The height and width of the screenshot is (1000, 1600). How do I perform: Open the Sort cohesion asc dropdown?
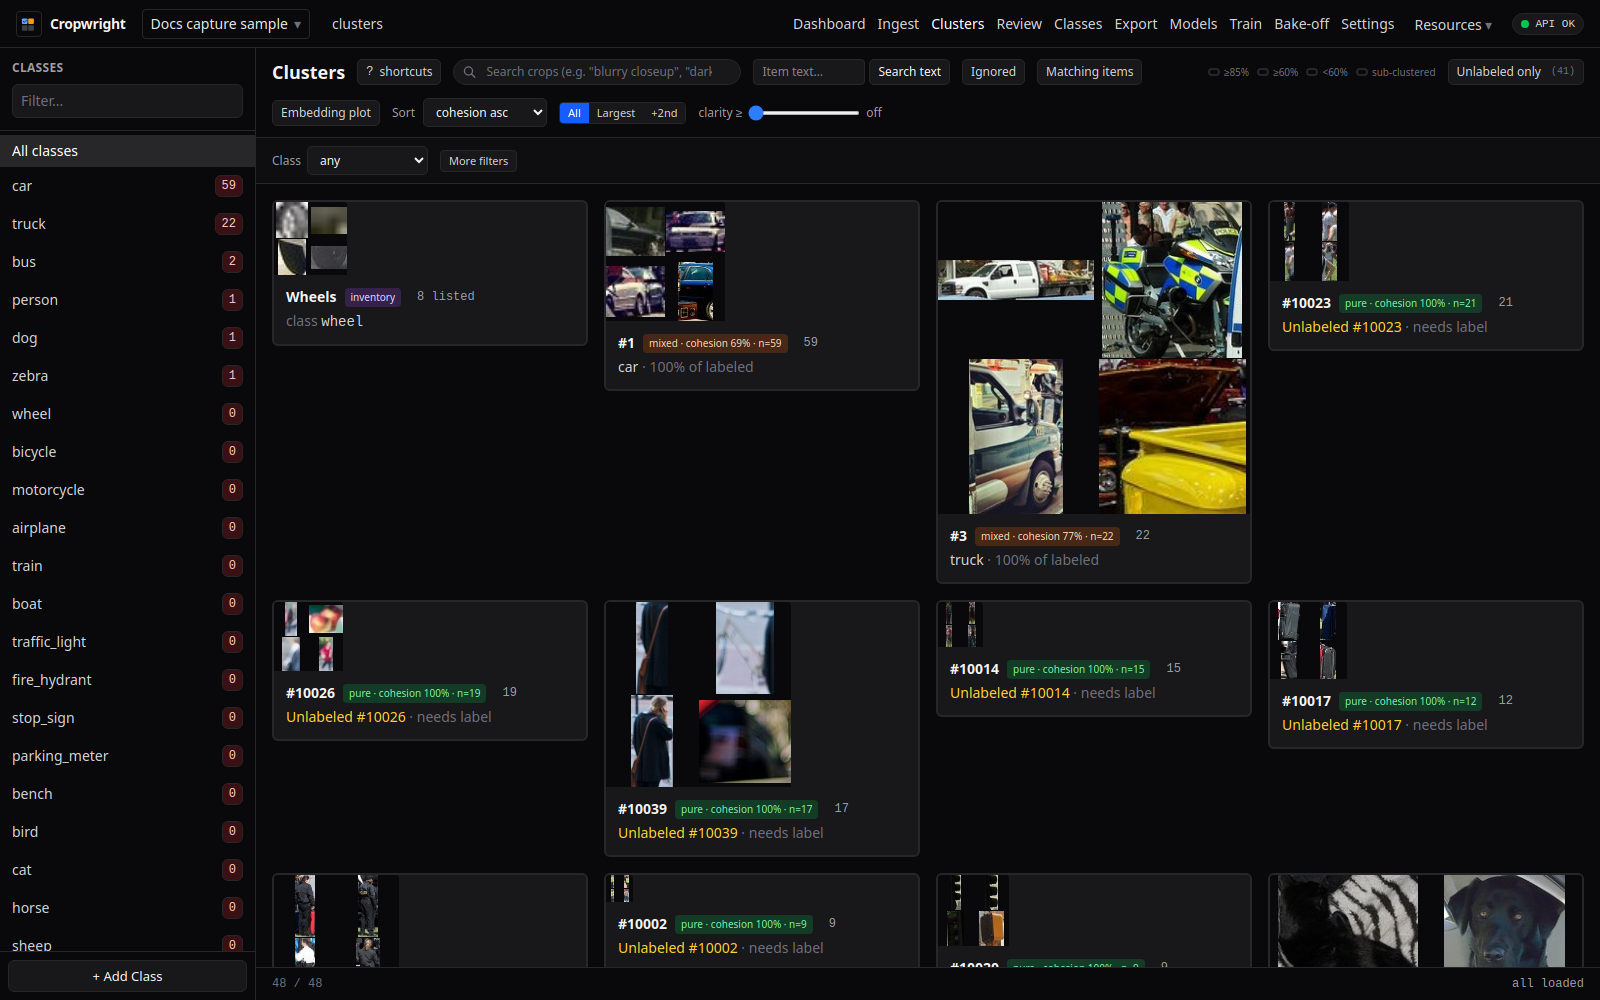pyautogui.click(x=485, y=113)
